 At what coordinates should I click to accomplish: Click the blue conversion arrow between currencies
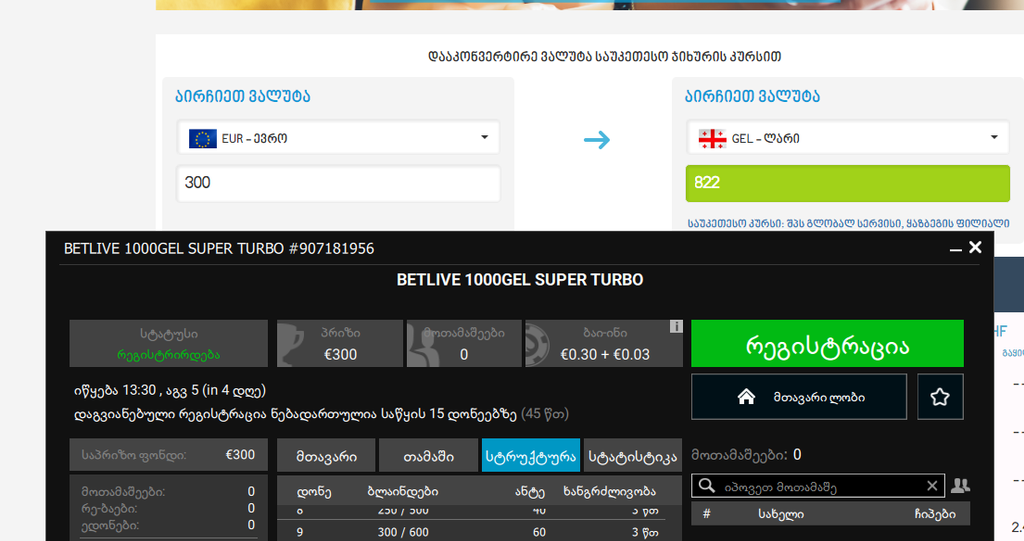coord(597,139)
